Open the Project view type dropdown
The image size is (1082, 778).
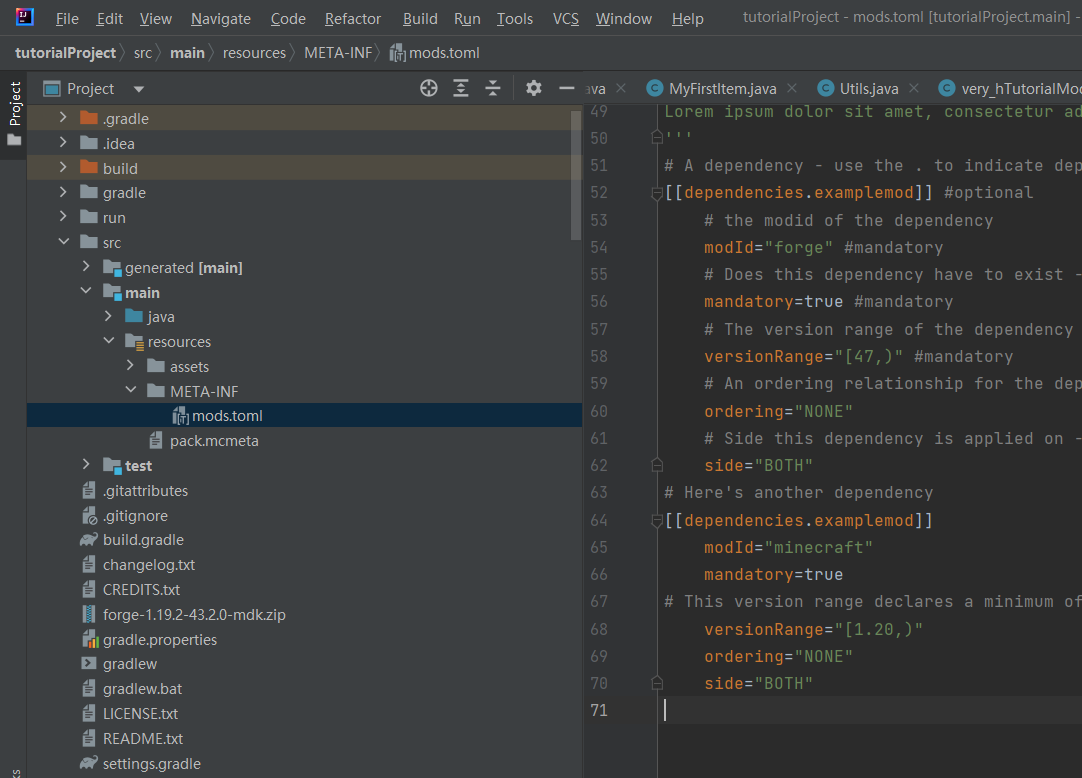pos(139,89)
